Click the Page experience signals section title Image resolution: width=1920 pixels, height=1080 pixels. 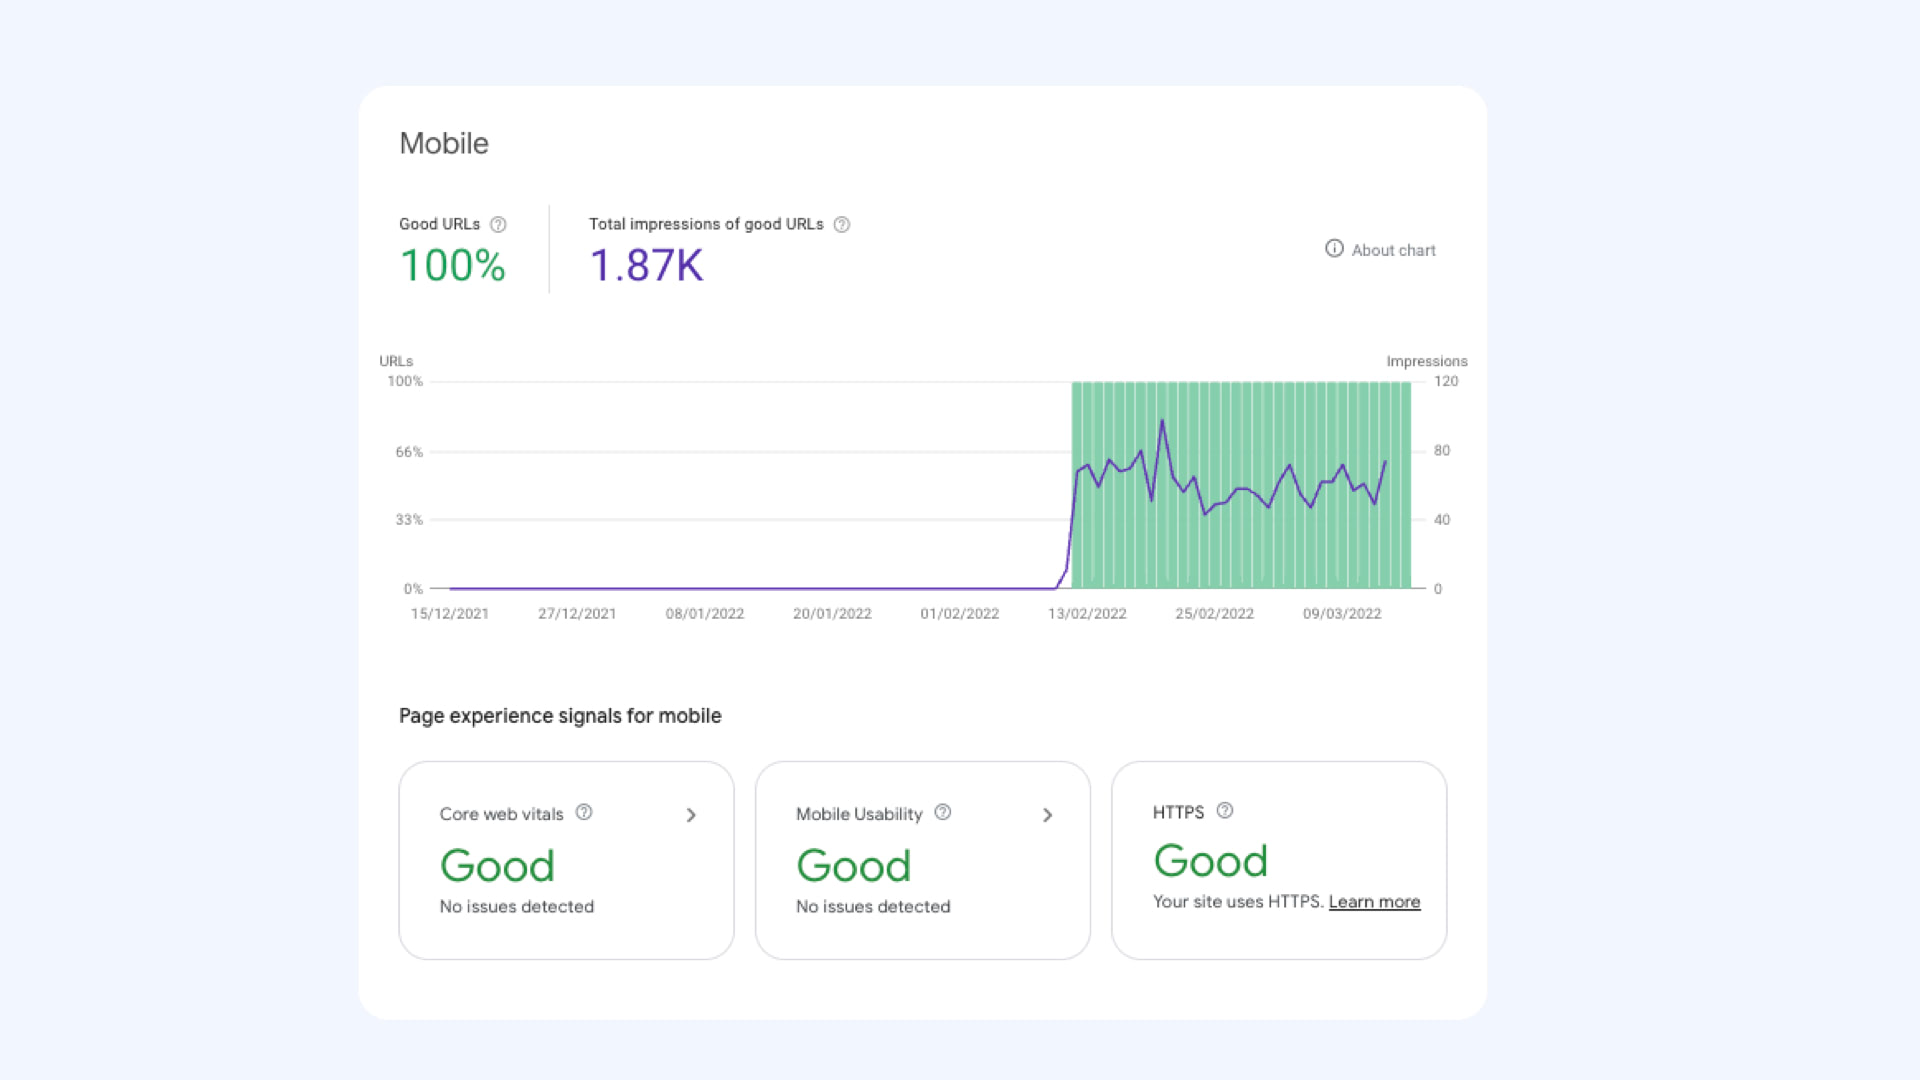click(x=560, y=716)
